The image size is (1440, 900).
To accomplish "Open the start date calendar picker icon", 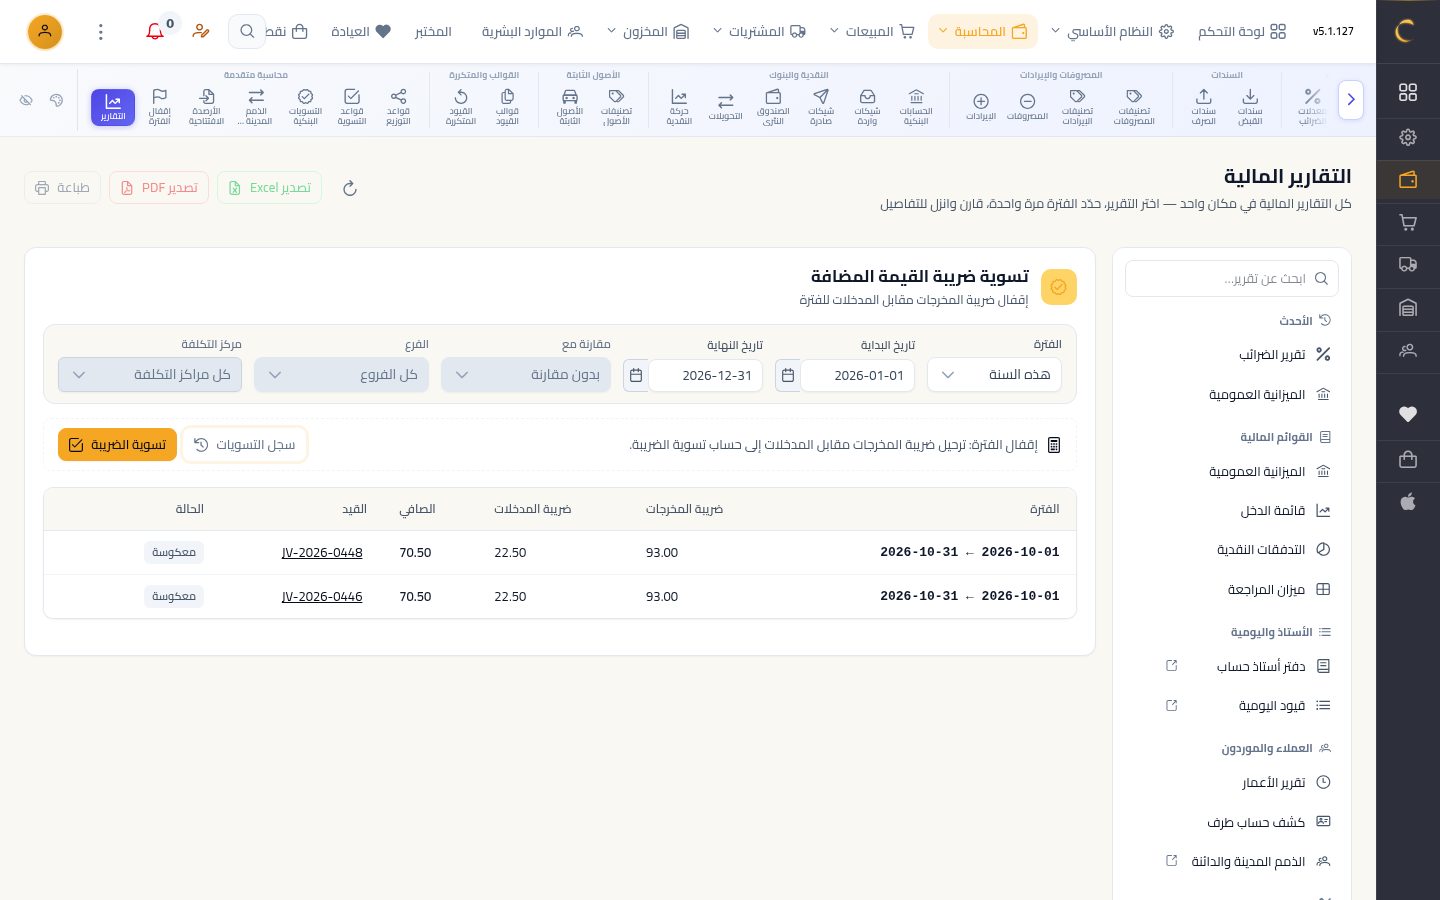I will (x=788, y=375).
